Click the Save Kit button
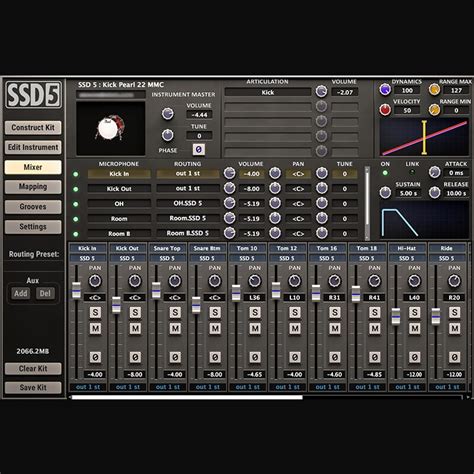Viewport: 474px width, 474px height. click(x=33, y=387)
